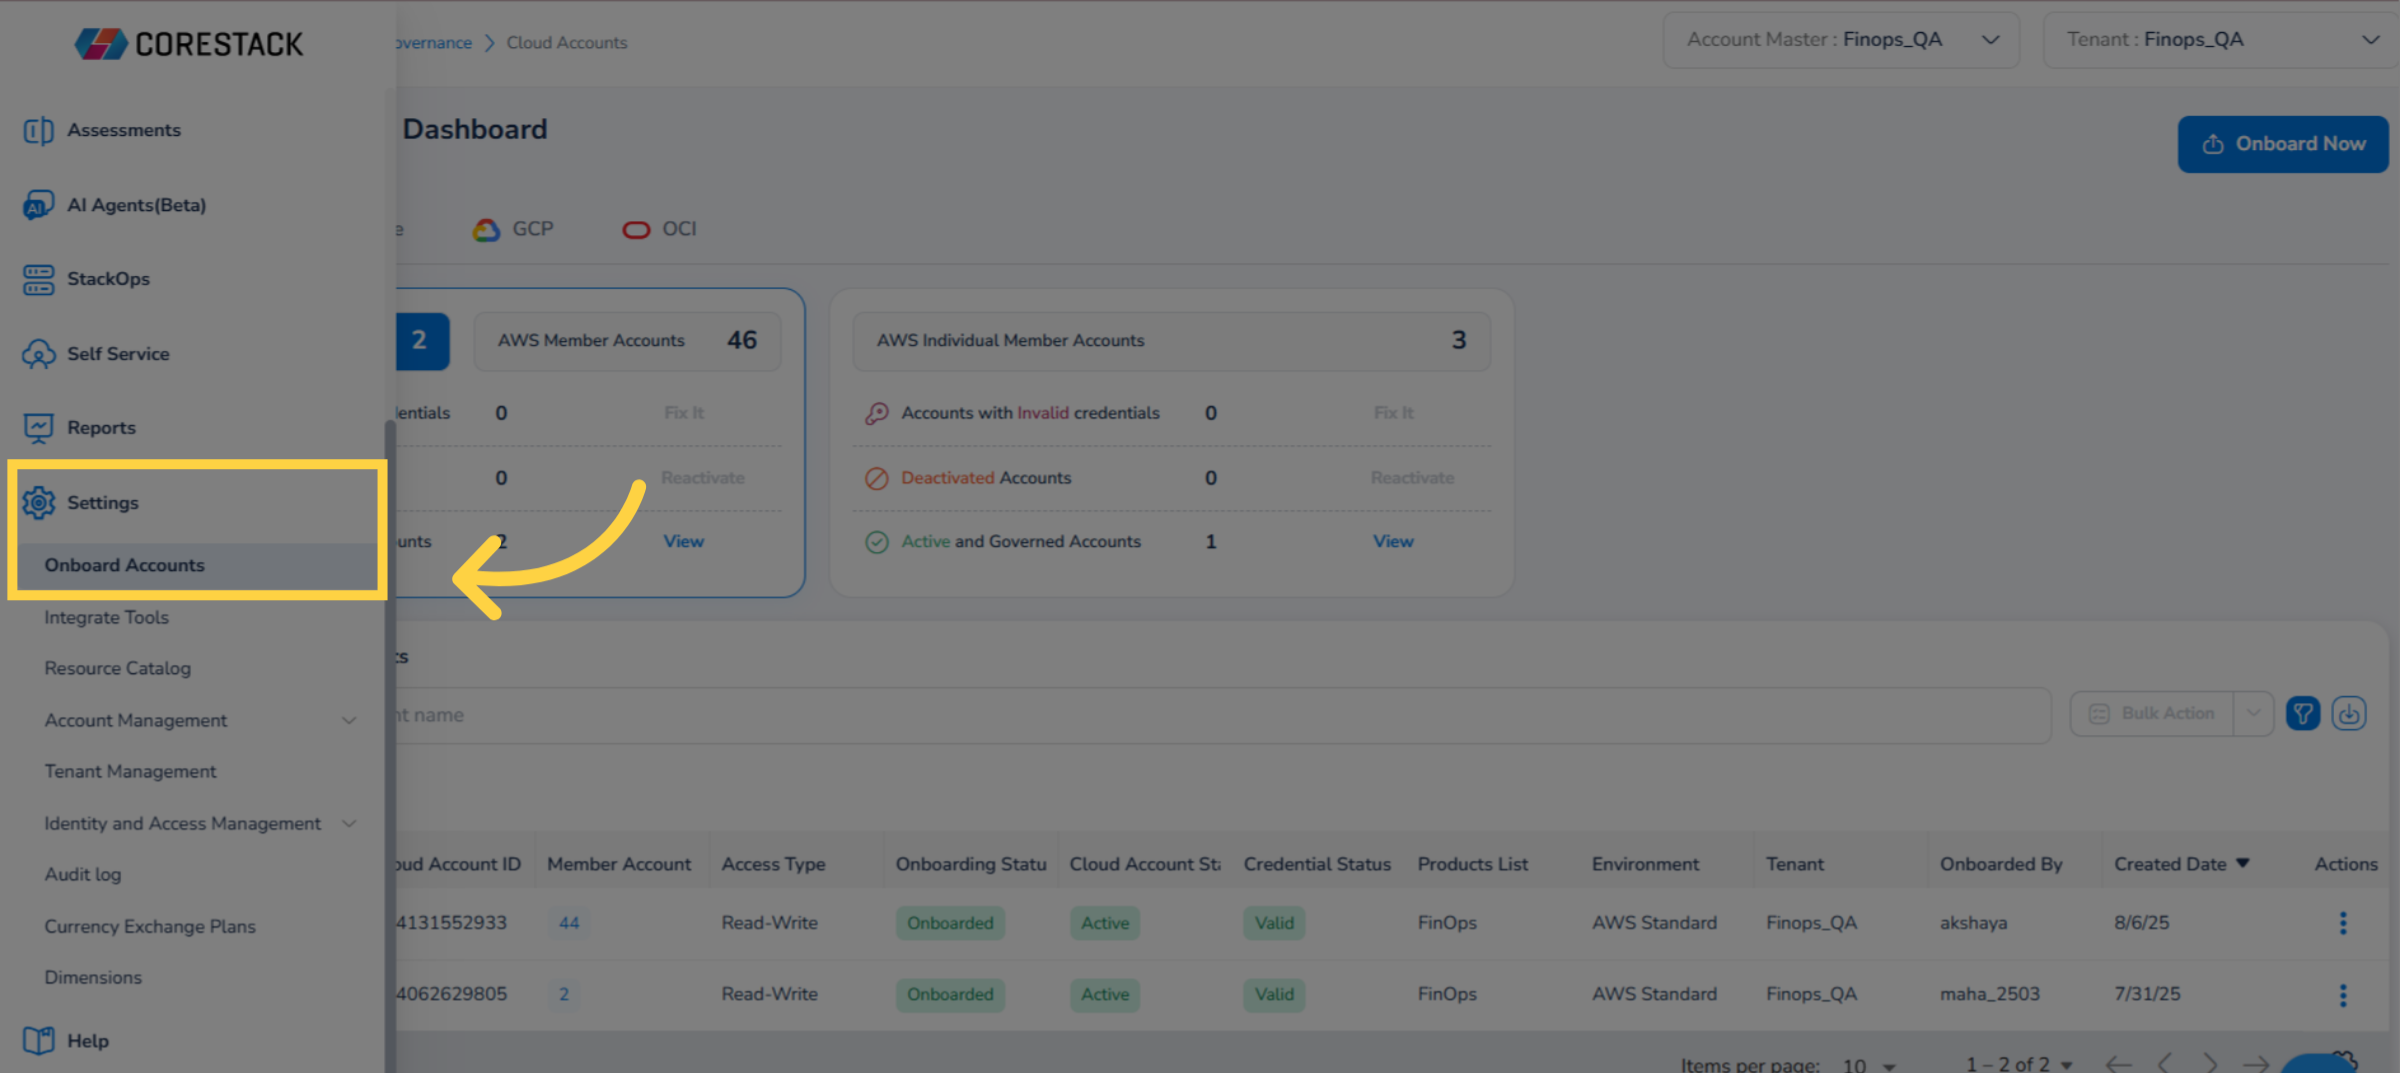Open the Assessments sidebar icon

38,131
